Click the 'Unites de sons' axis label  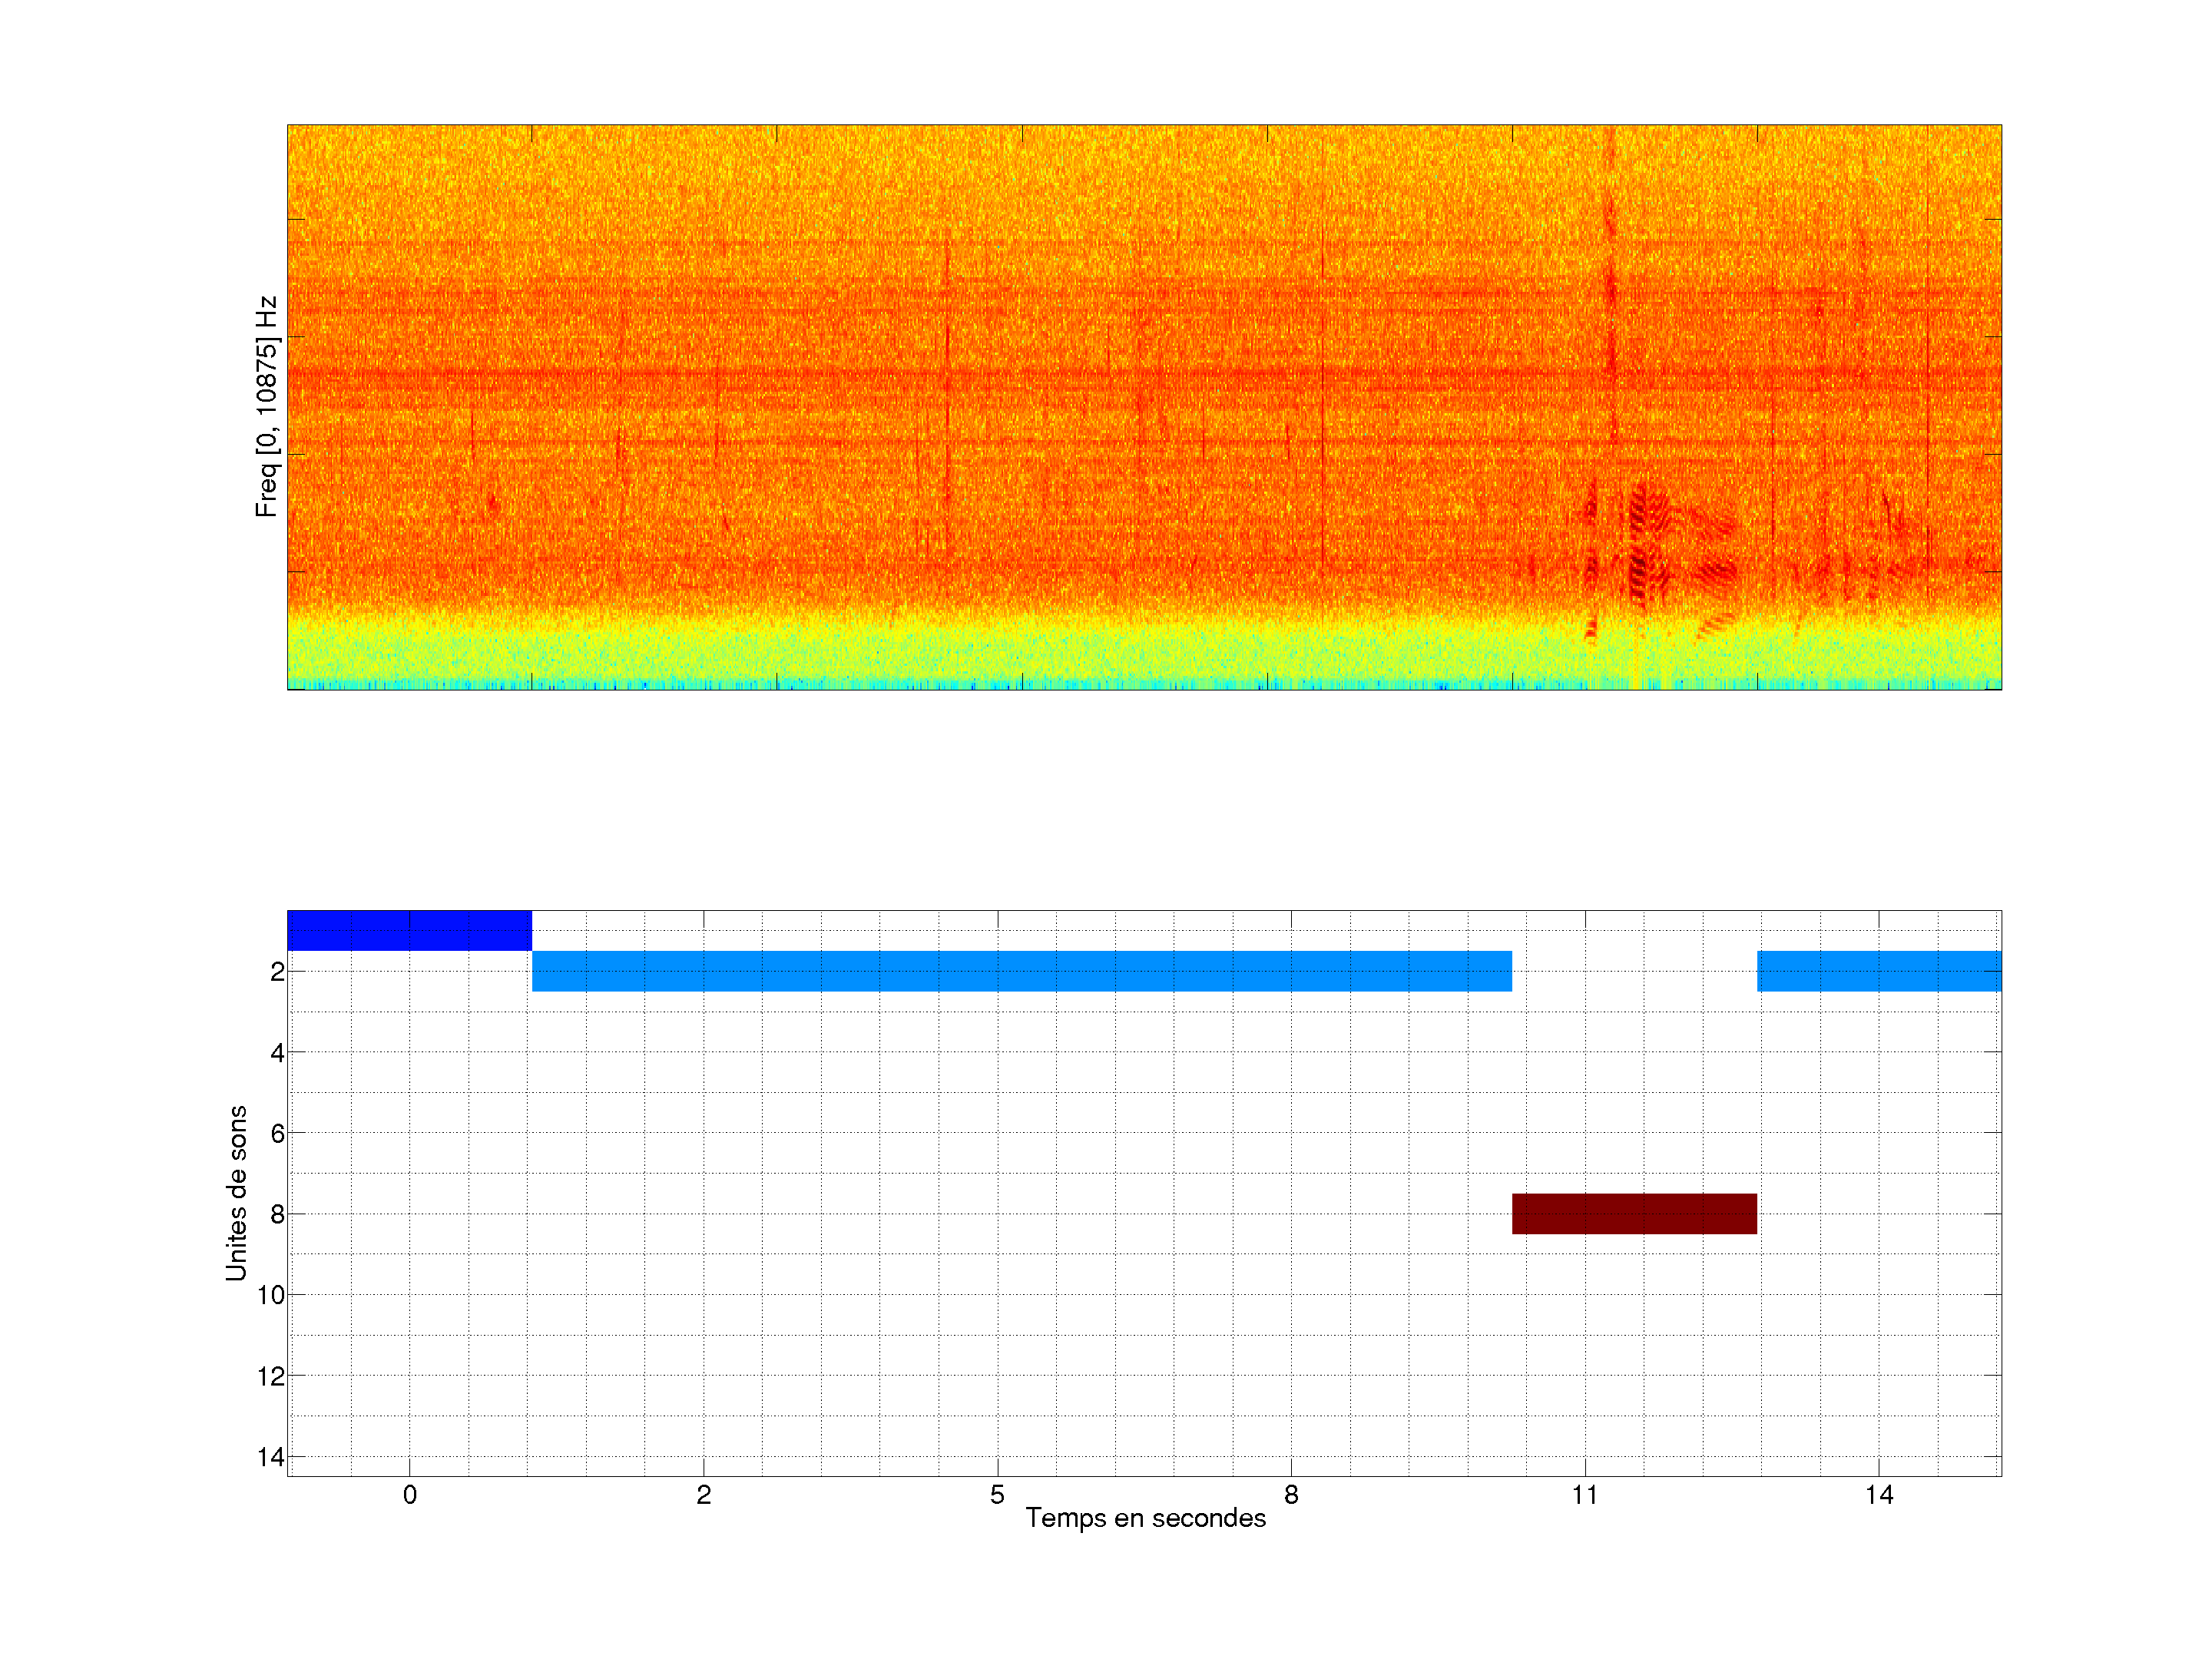(236, 1193)
